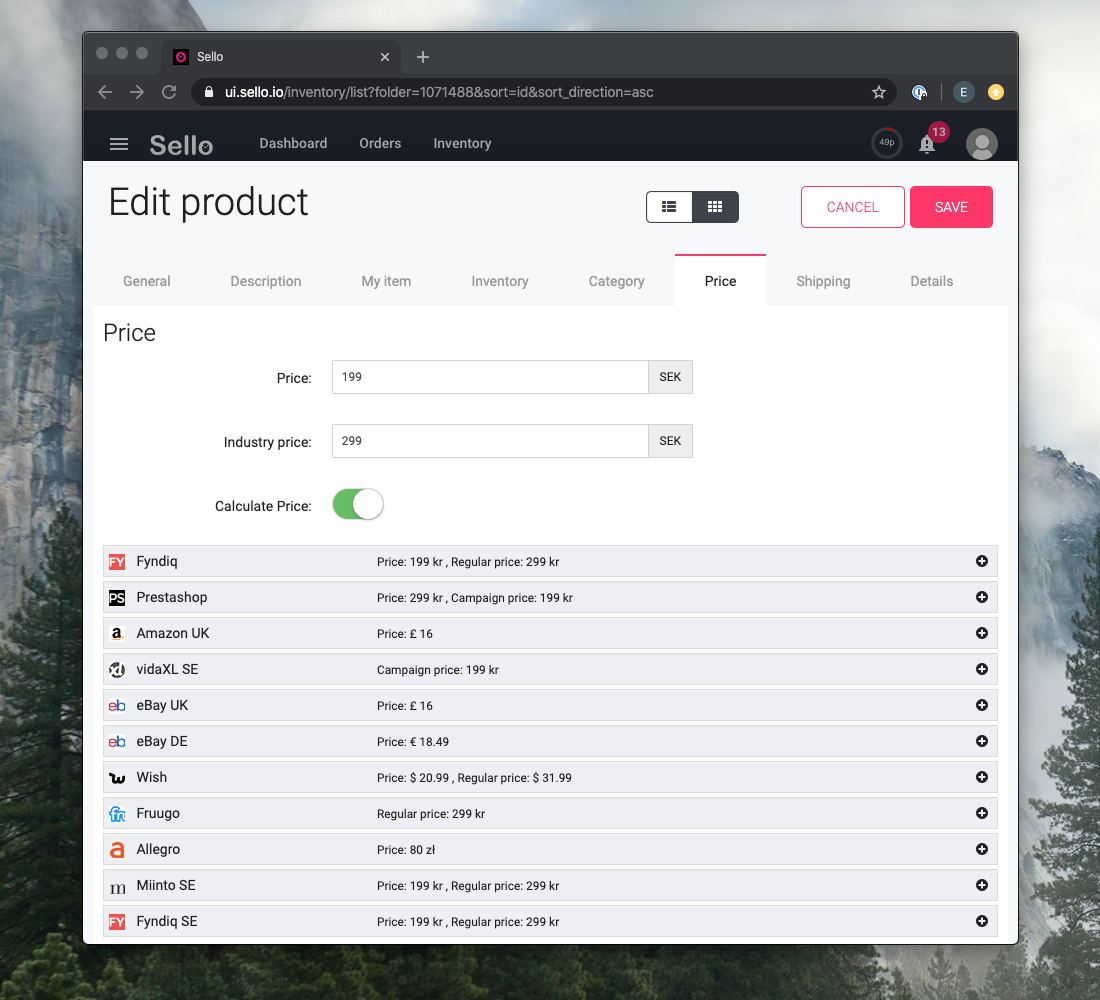Expand the Fyndiq price row
1100x1000 pixels.
[982, 561]
